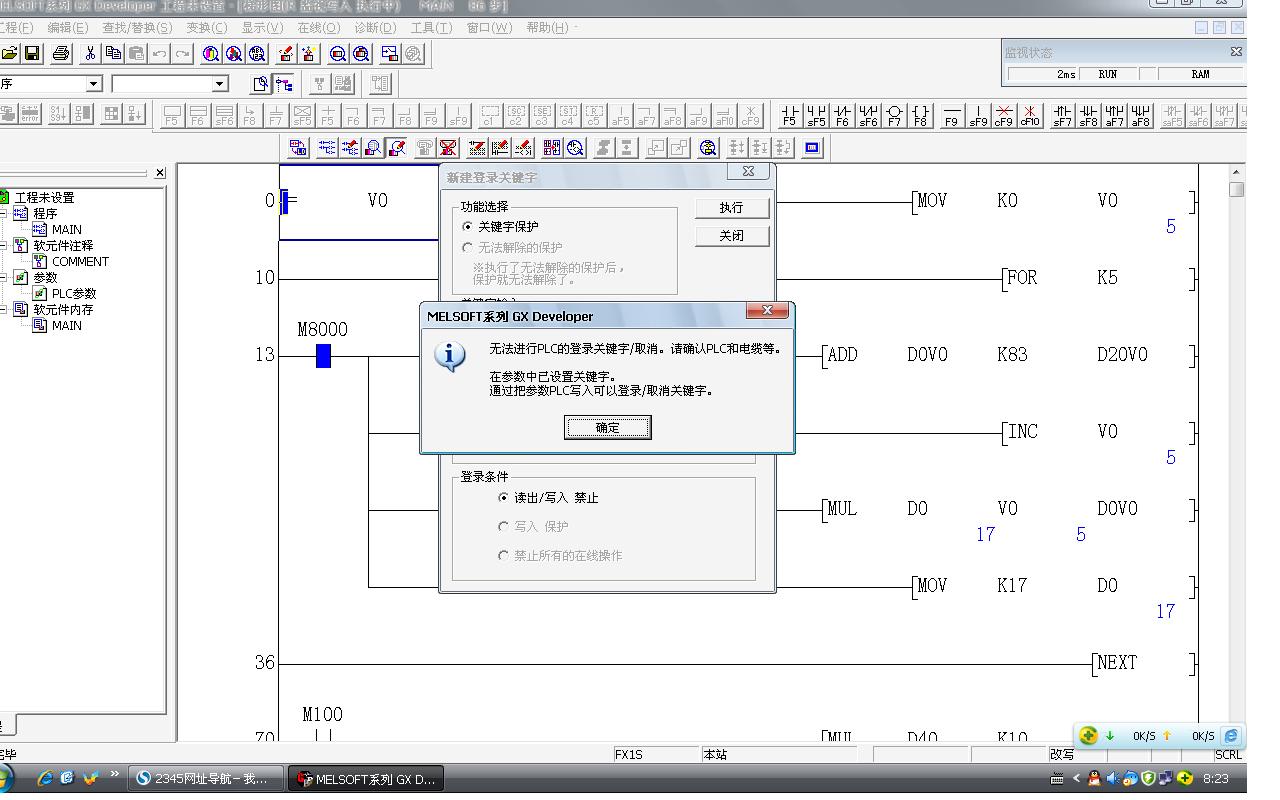Viewport: 1280px width, 800px height.
Task: Select PLC参数 in the project tree
Action: coord(74,293)
